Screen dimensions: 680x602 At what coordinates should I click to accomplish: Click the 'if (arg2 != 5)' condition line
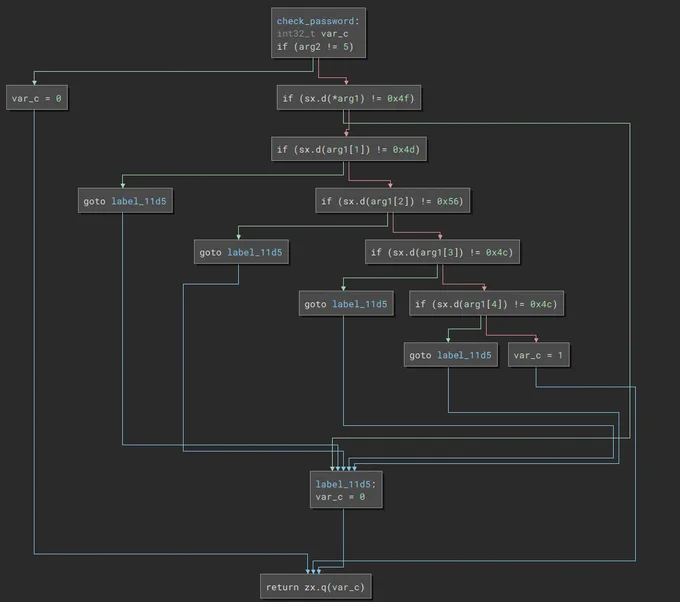click(x=315, y=46)
